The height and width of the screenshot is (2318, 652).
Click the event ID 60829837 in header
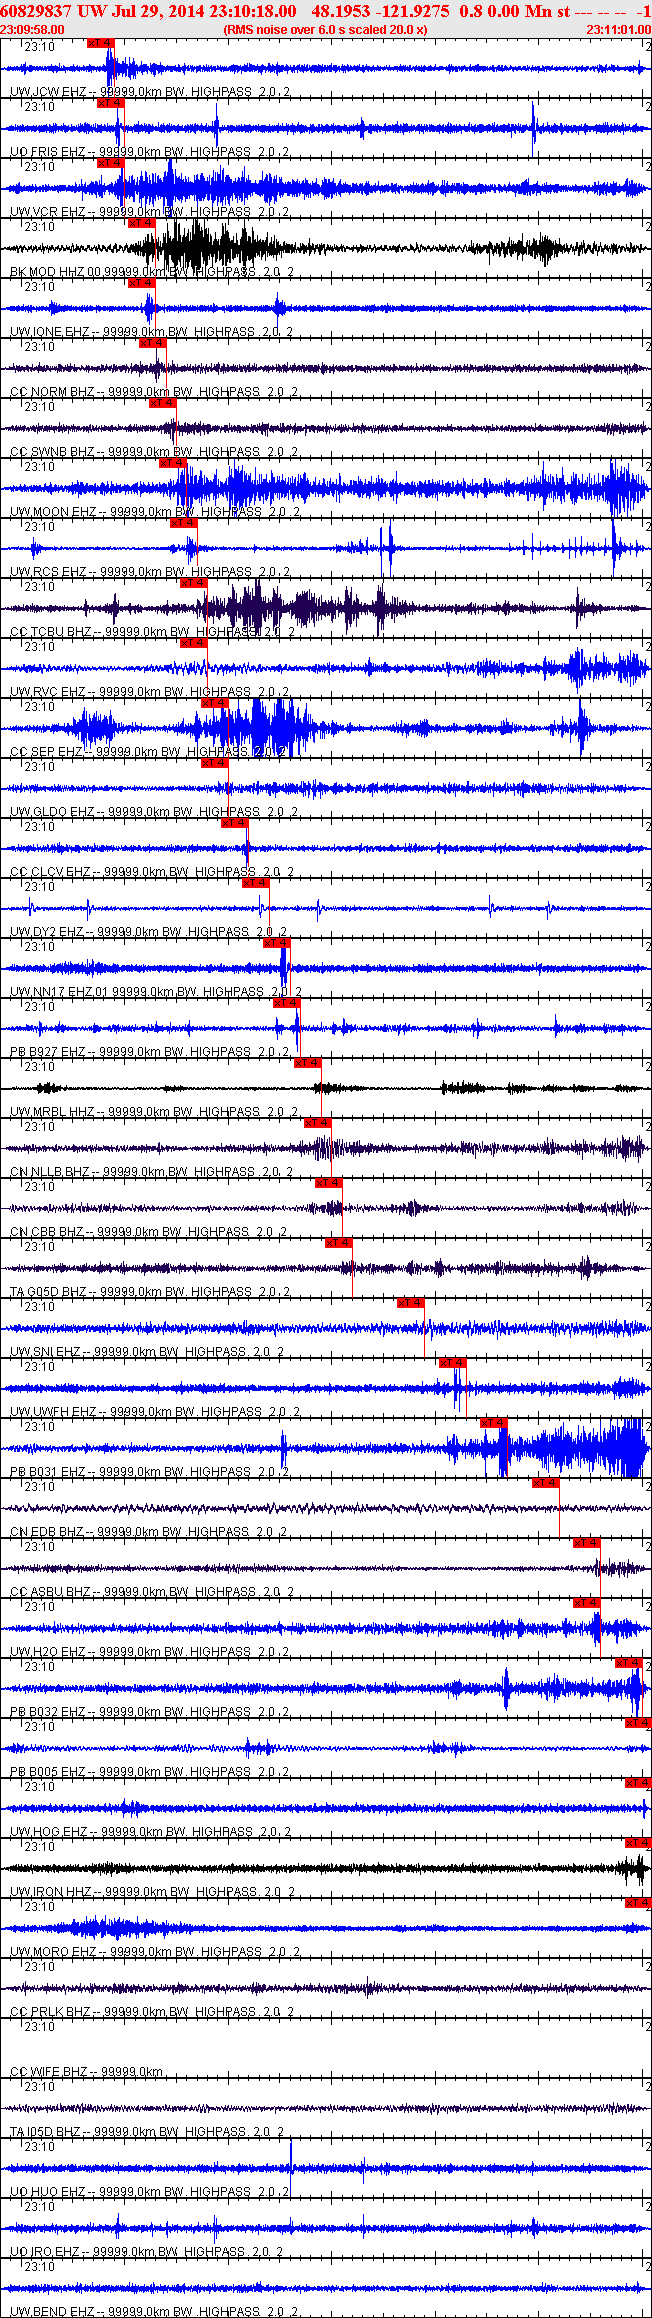(36, 10)
